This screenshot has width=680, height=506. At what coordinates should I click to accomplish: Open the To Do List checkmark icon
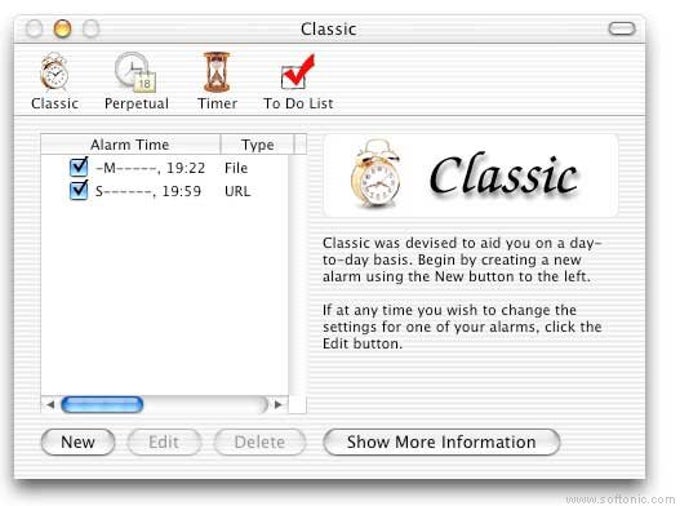(x=298, y=80)
